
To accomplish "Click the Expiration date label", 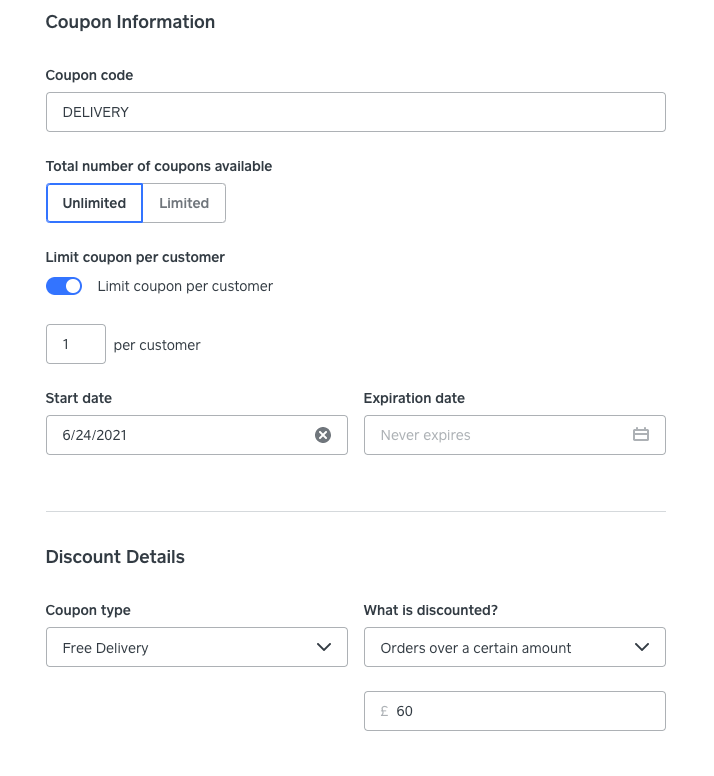I will point(414,398).
